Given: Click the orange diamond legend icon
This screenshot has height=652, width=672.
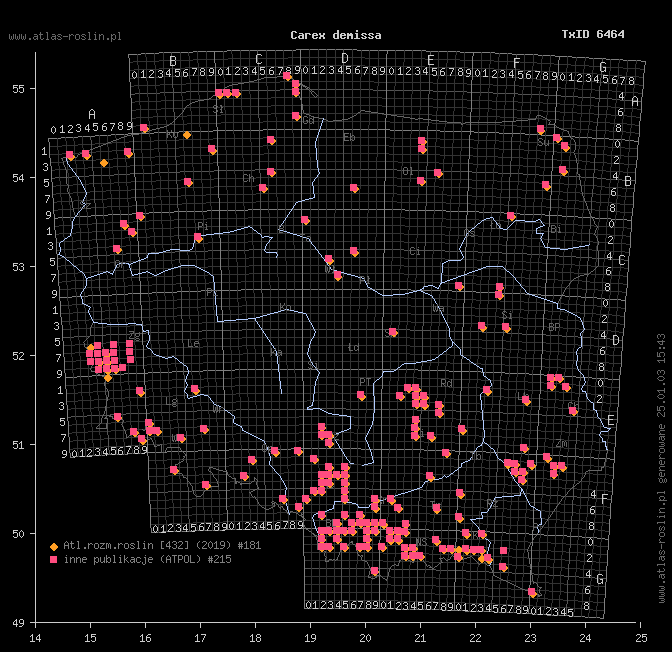Looking at the screenshot, I should coord(54,547).
